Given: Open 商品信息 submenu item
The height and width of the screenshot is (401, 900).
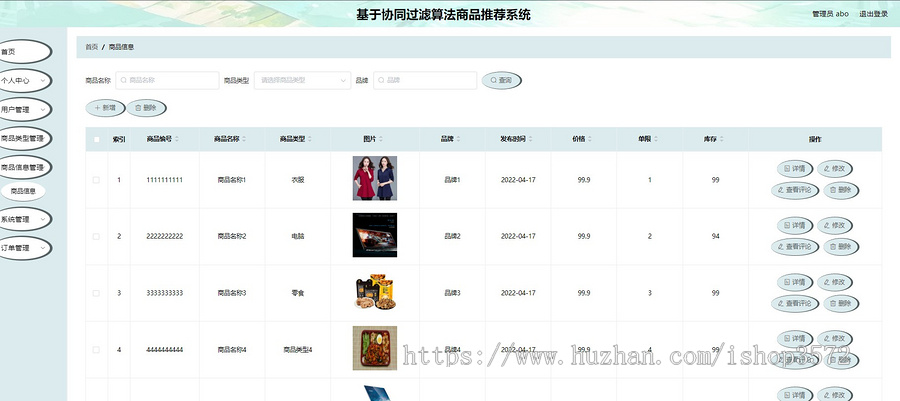Looking at the screenshot, I should 23,192.
